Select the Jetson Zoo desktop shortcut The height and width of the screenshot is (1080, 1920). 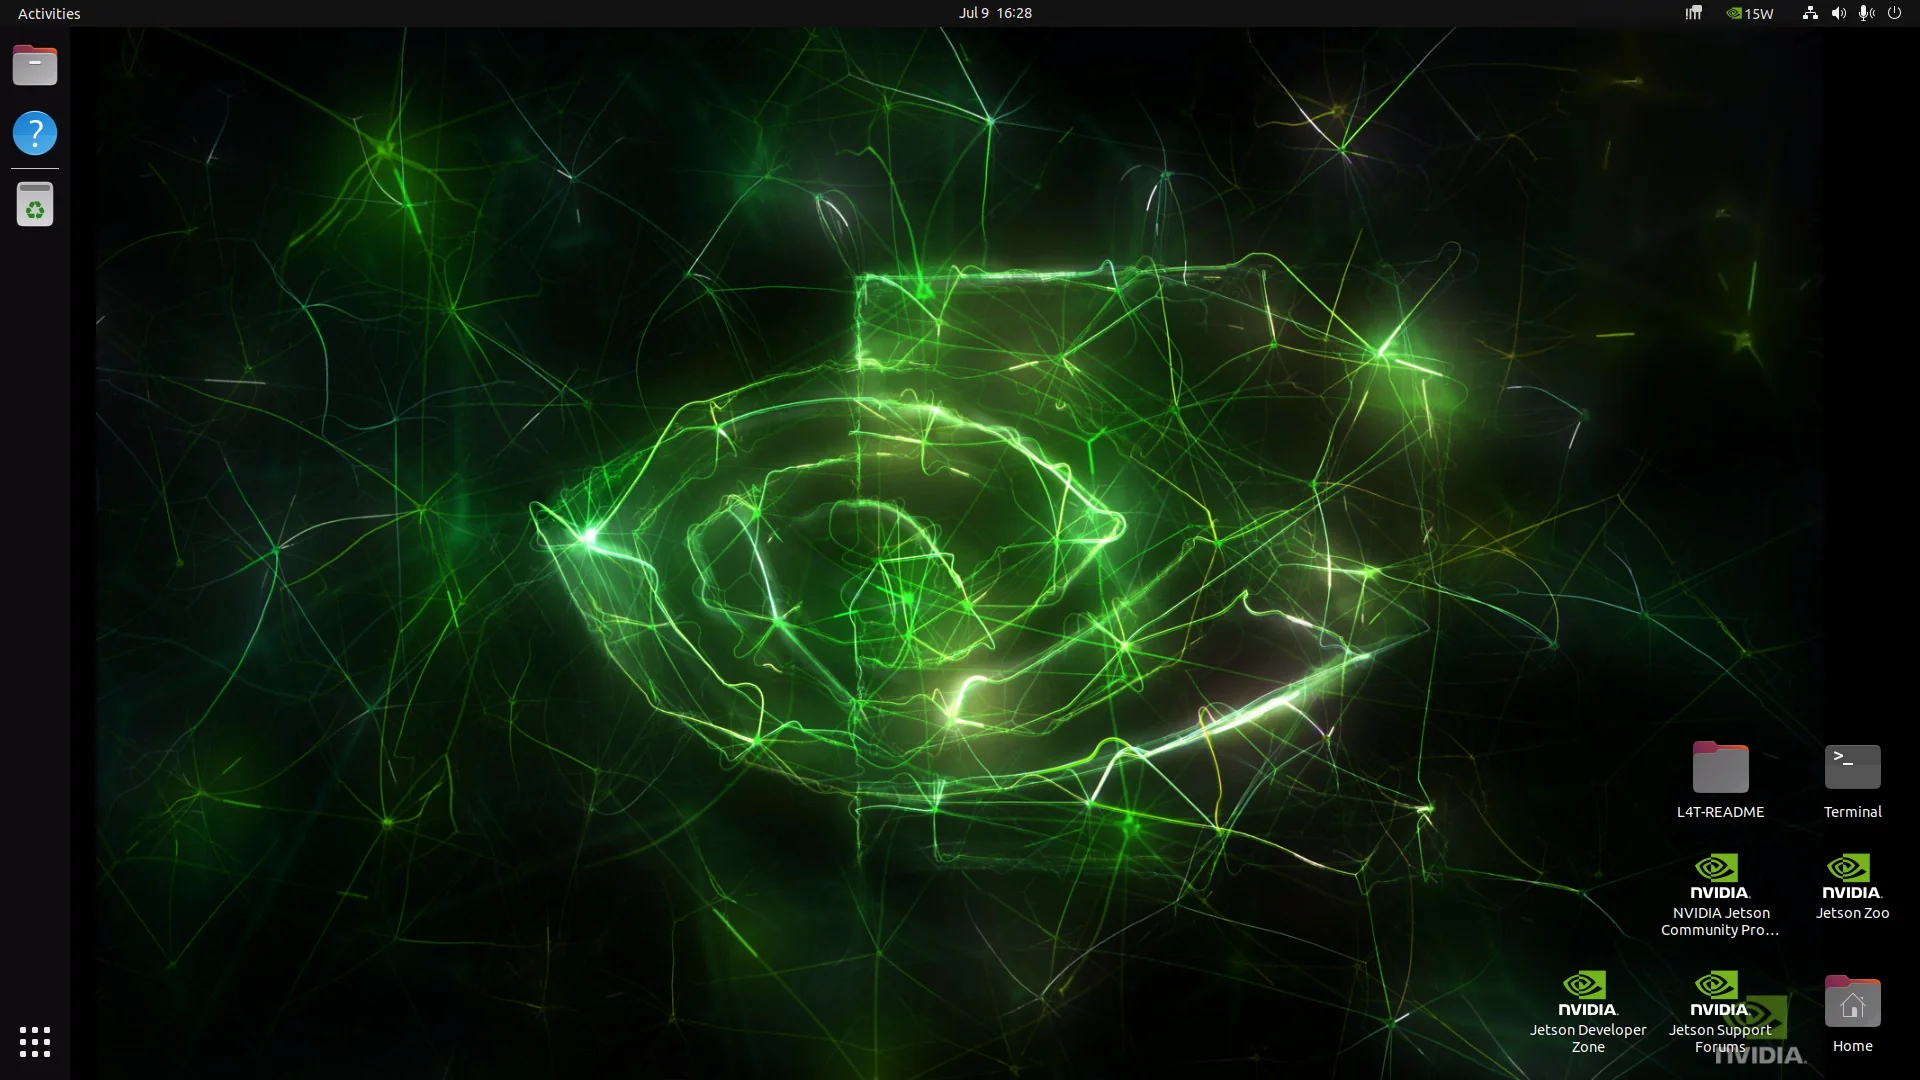[x=1852, y=886]
